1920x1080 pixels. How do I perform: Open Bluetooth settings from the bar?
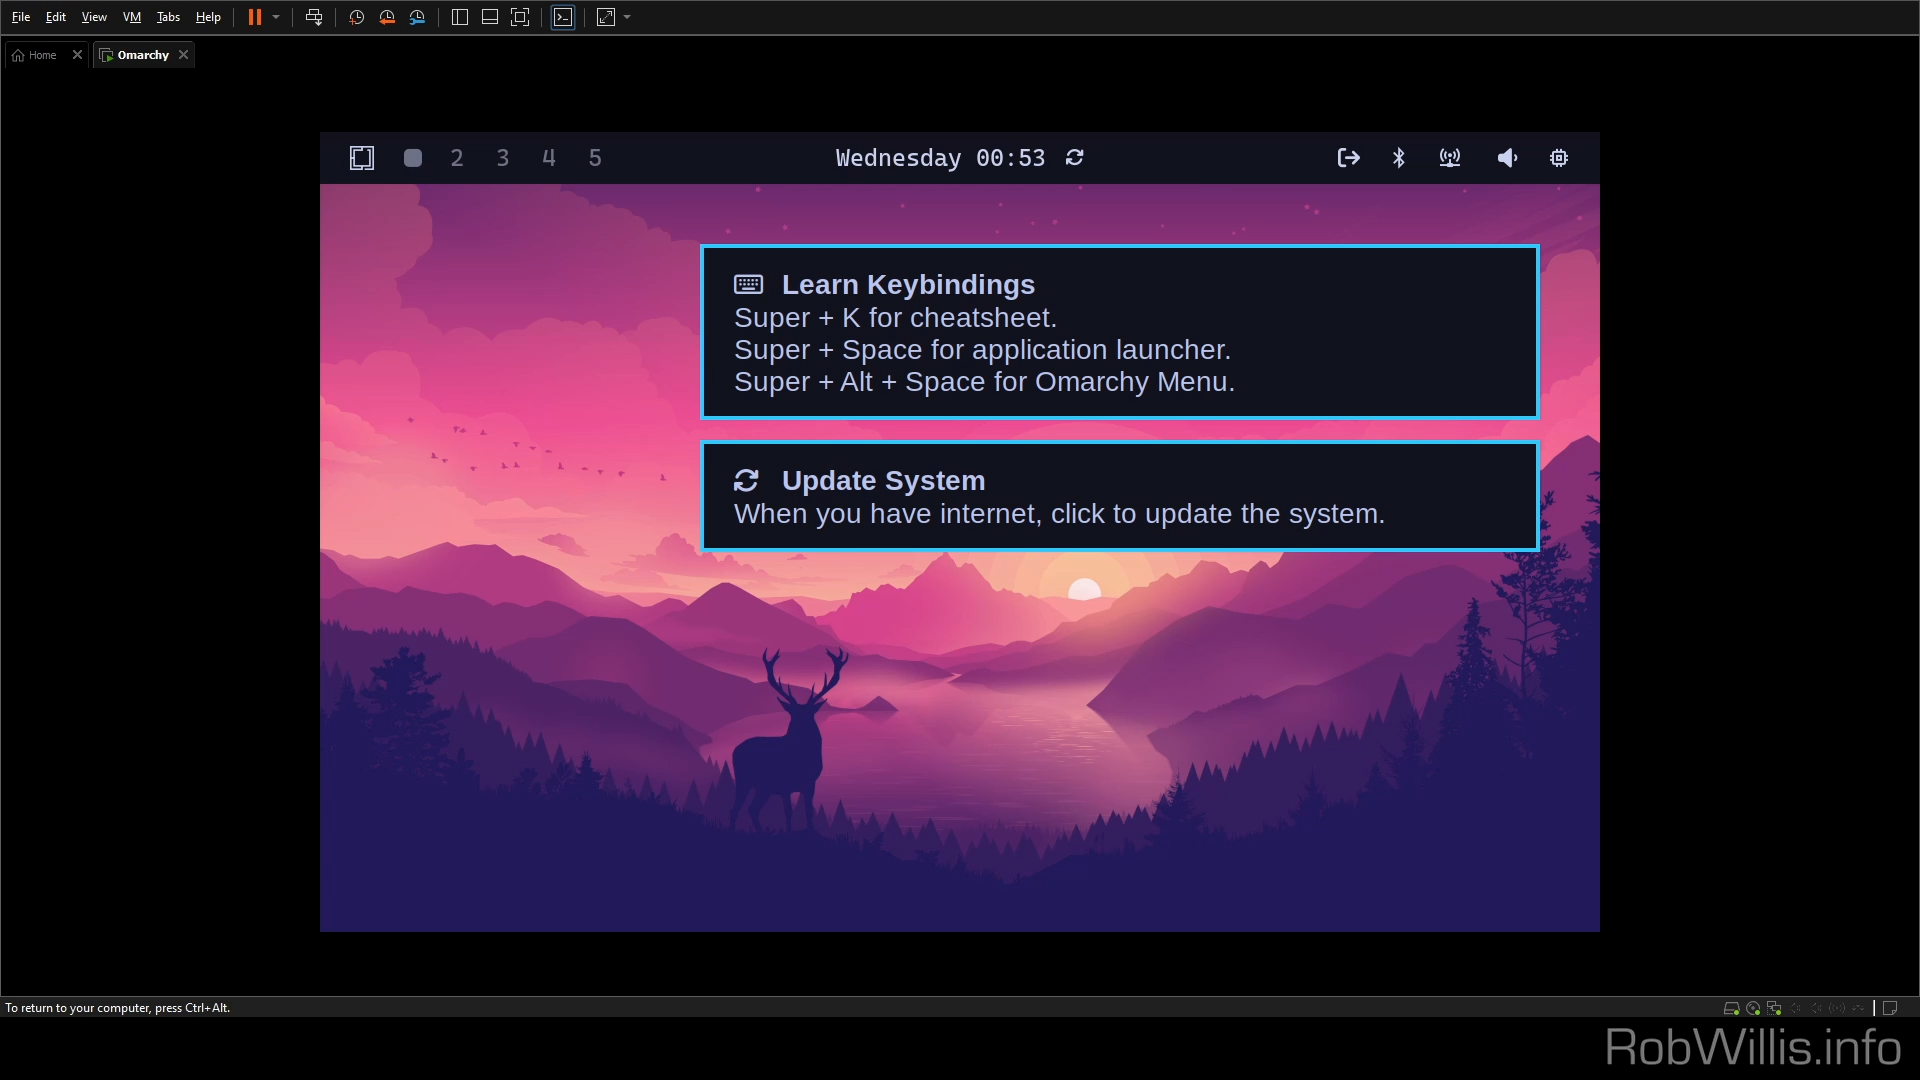[x=1399, y=158]
